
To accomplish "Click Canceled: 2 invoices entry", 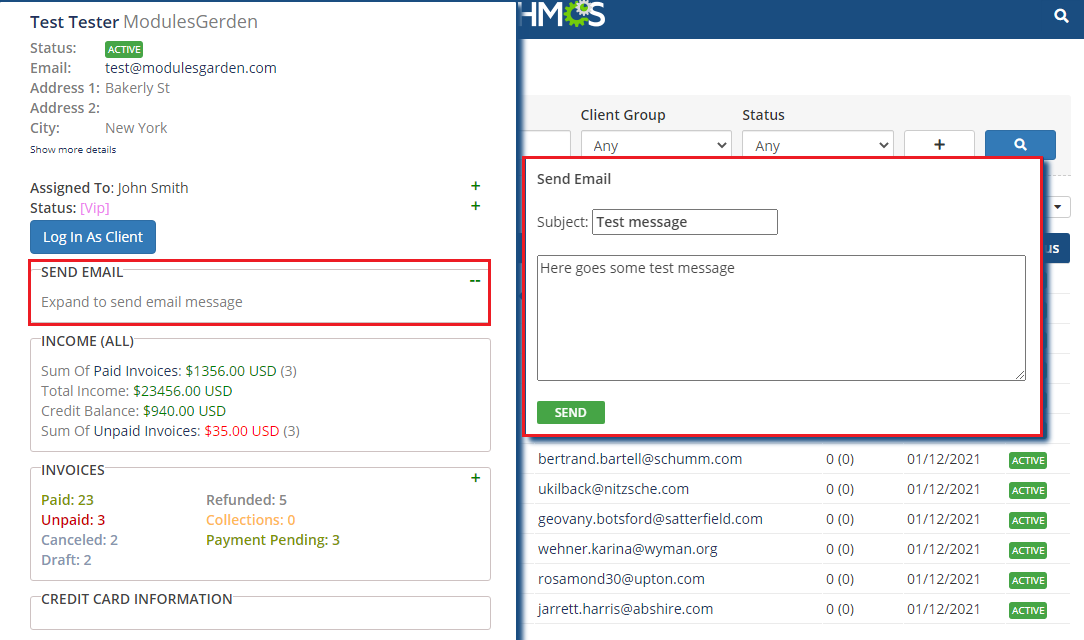I will tap(80, 540).
